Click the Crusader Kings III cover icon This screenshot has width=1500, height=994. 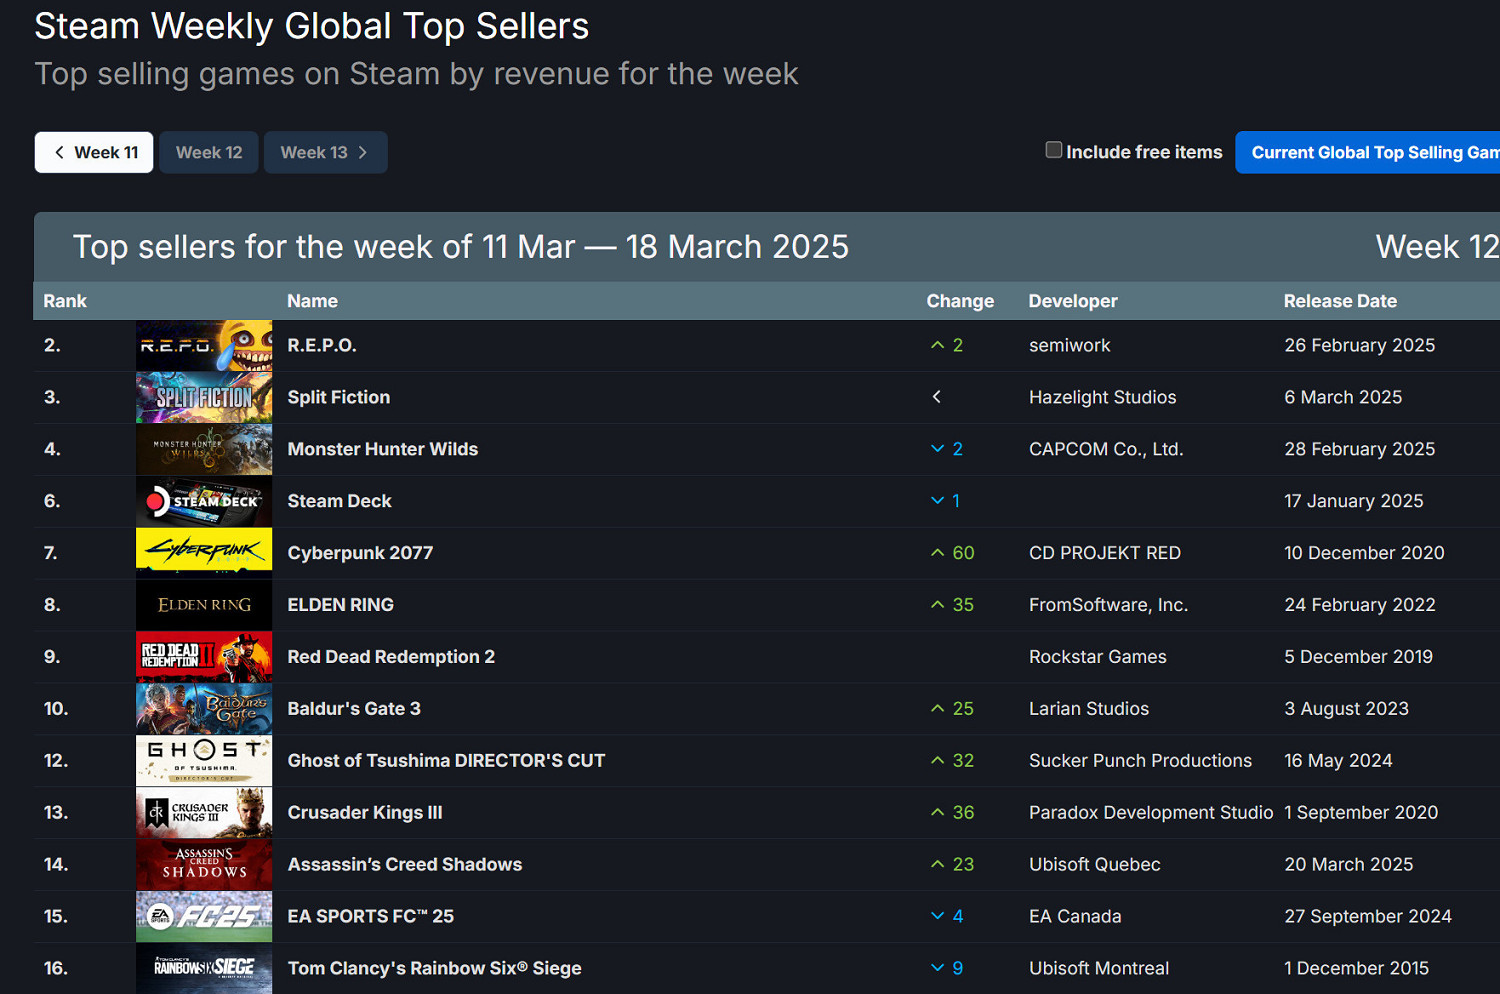(203, 813)
